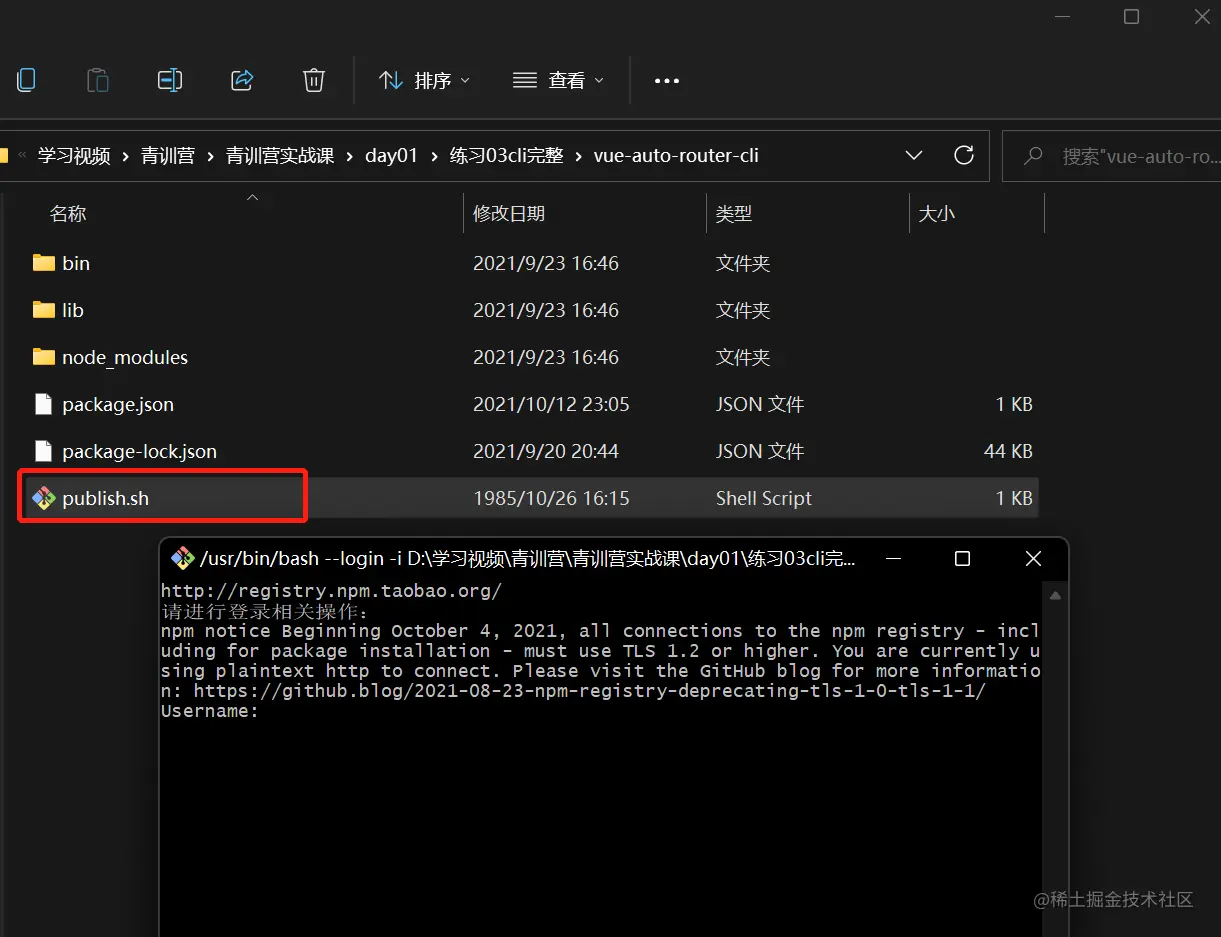Click the Git Bash icon in terminal title bar
The height and width of the screenshot is (937, 1221).
click(182, 558)
